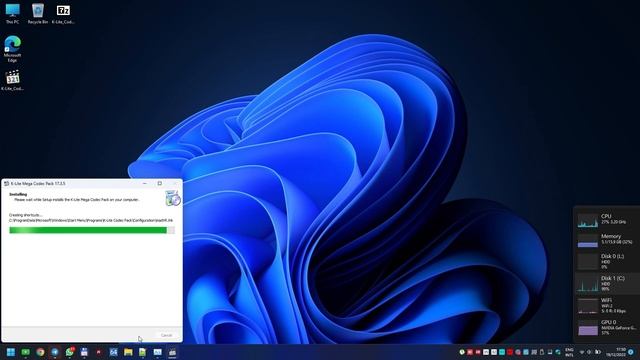Open the Recycle Bin desktop icon
This screenshot has width=640, height=360.
(38, 13)
